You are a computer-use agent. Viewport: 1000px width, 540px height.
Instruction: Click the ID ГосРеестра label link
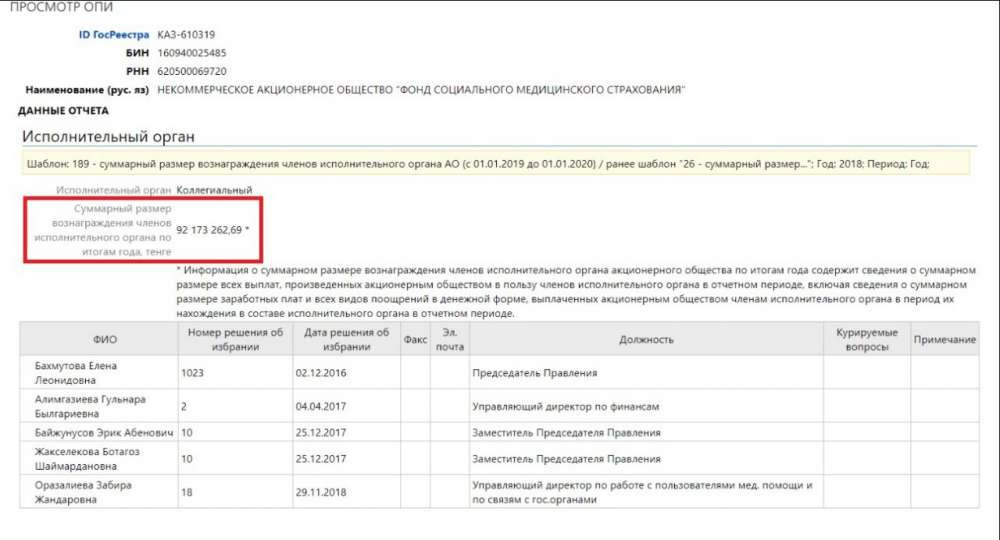pyautogui.click(x=113, y=34)
